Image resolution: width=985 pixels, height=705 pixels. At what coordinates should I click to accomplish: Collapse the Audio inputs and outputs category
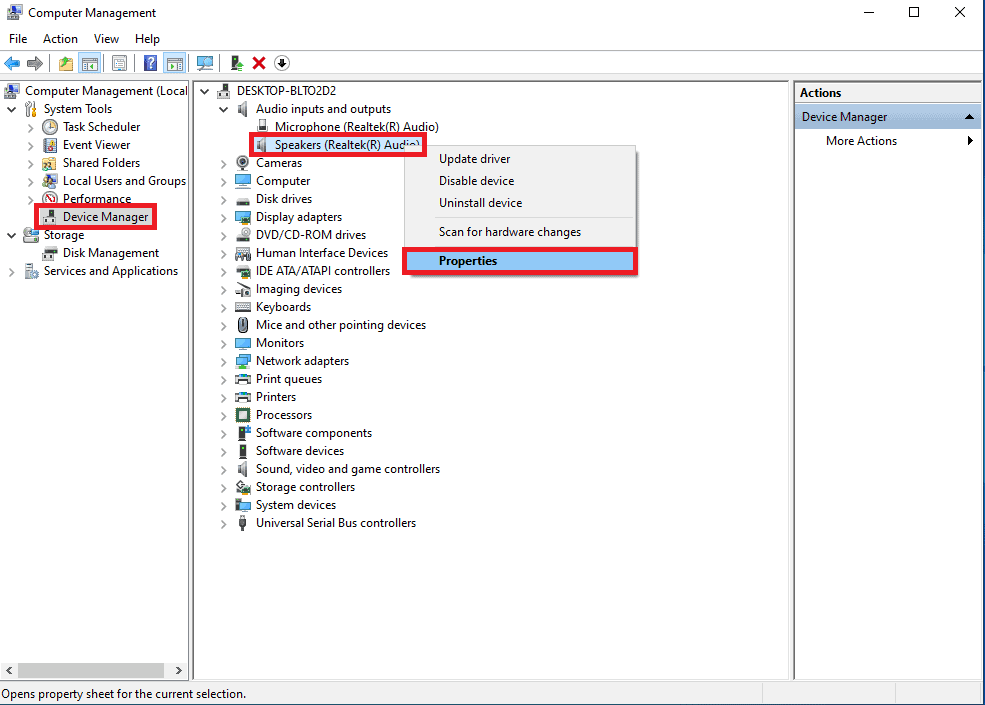[x=223, y=108]
